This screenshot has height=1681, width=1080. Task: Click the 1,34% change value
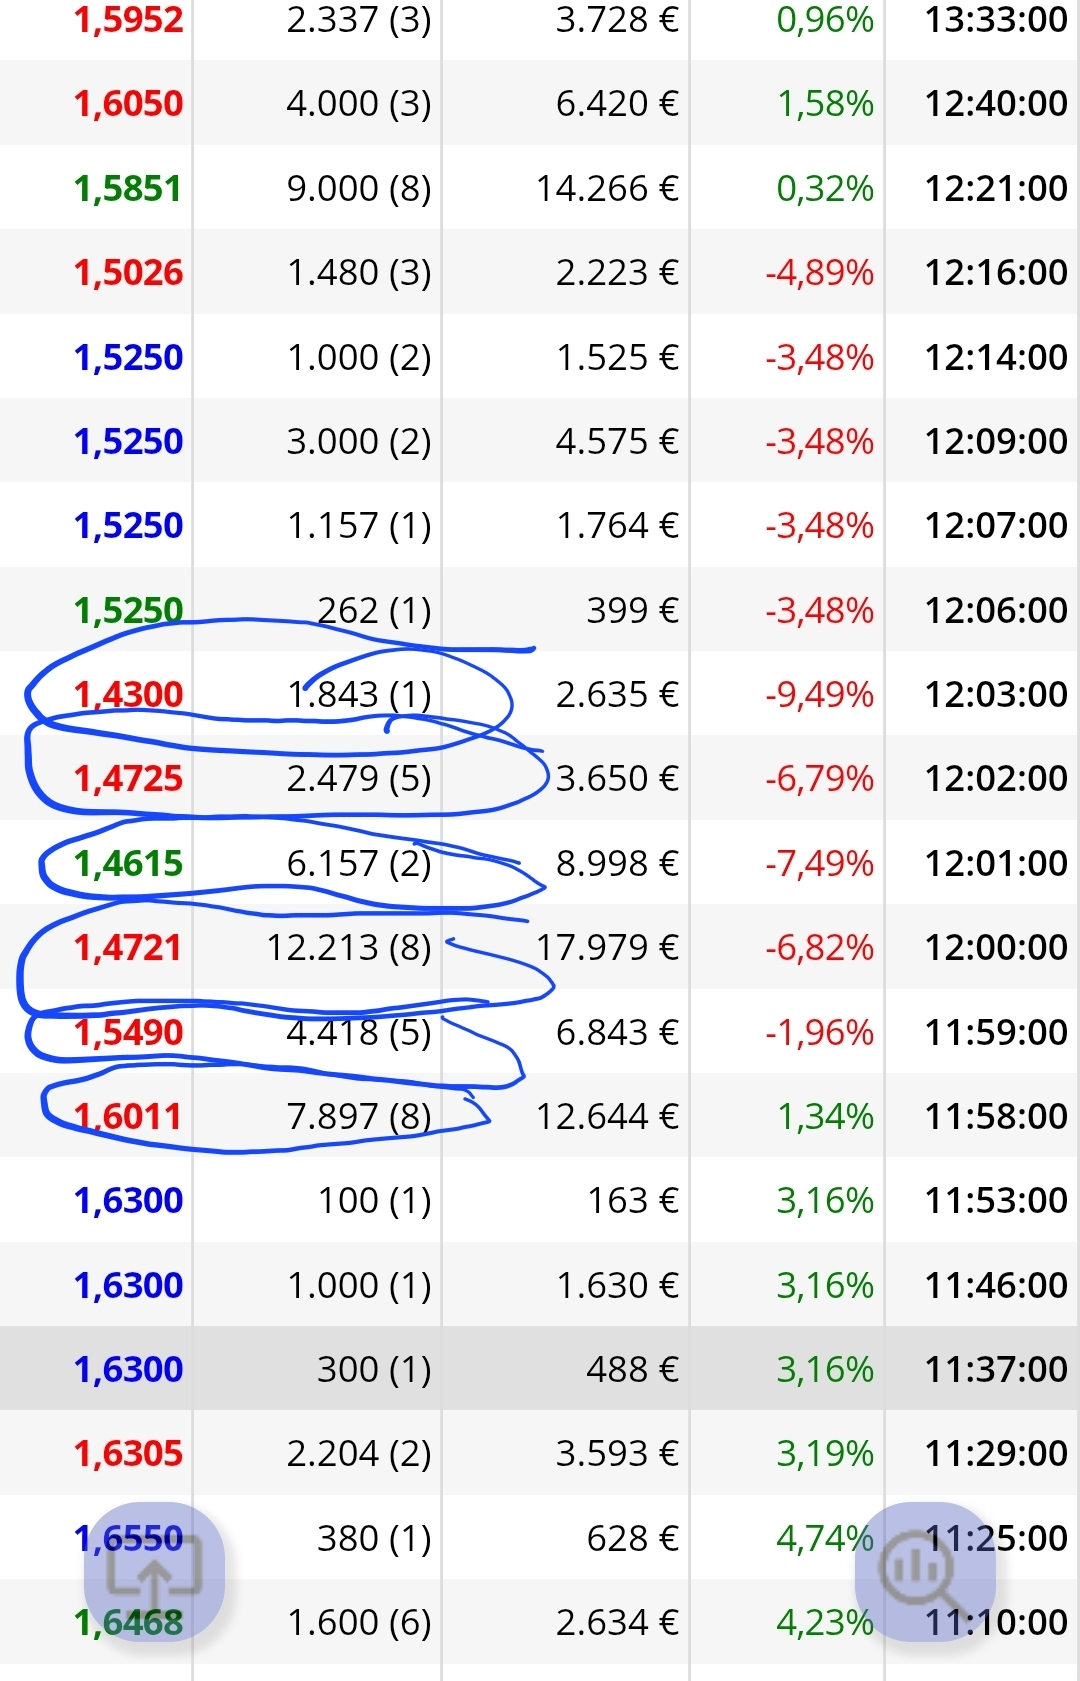pos(825,1116)
